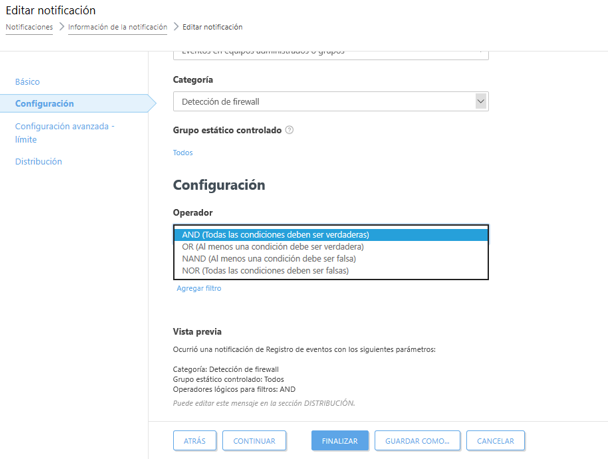This screenshot has width=608, height=469.
Task: Click the Agregar filtro link
Action: coord(199,288)
